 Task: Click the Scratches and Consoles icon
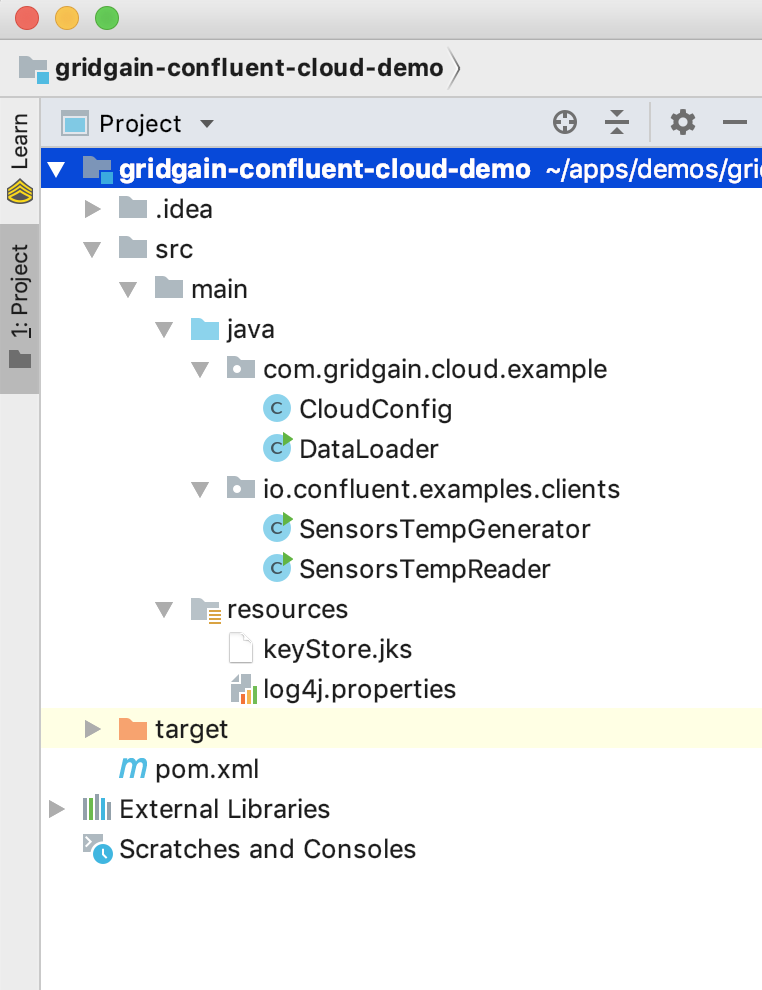click(97, 849)
